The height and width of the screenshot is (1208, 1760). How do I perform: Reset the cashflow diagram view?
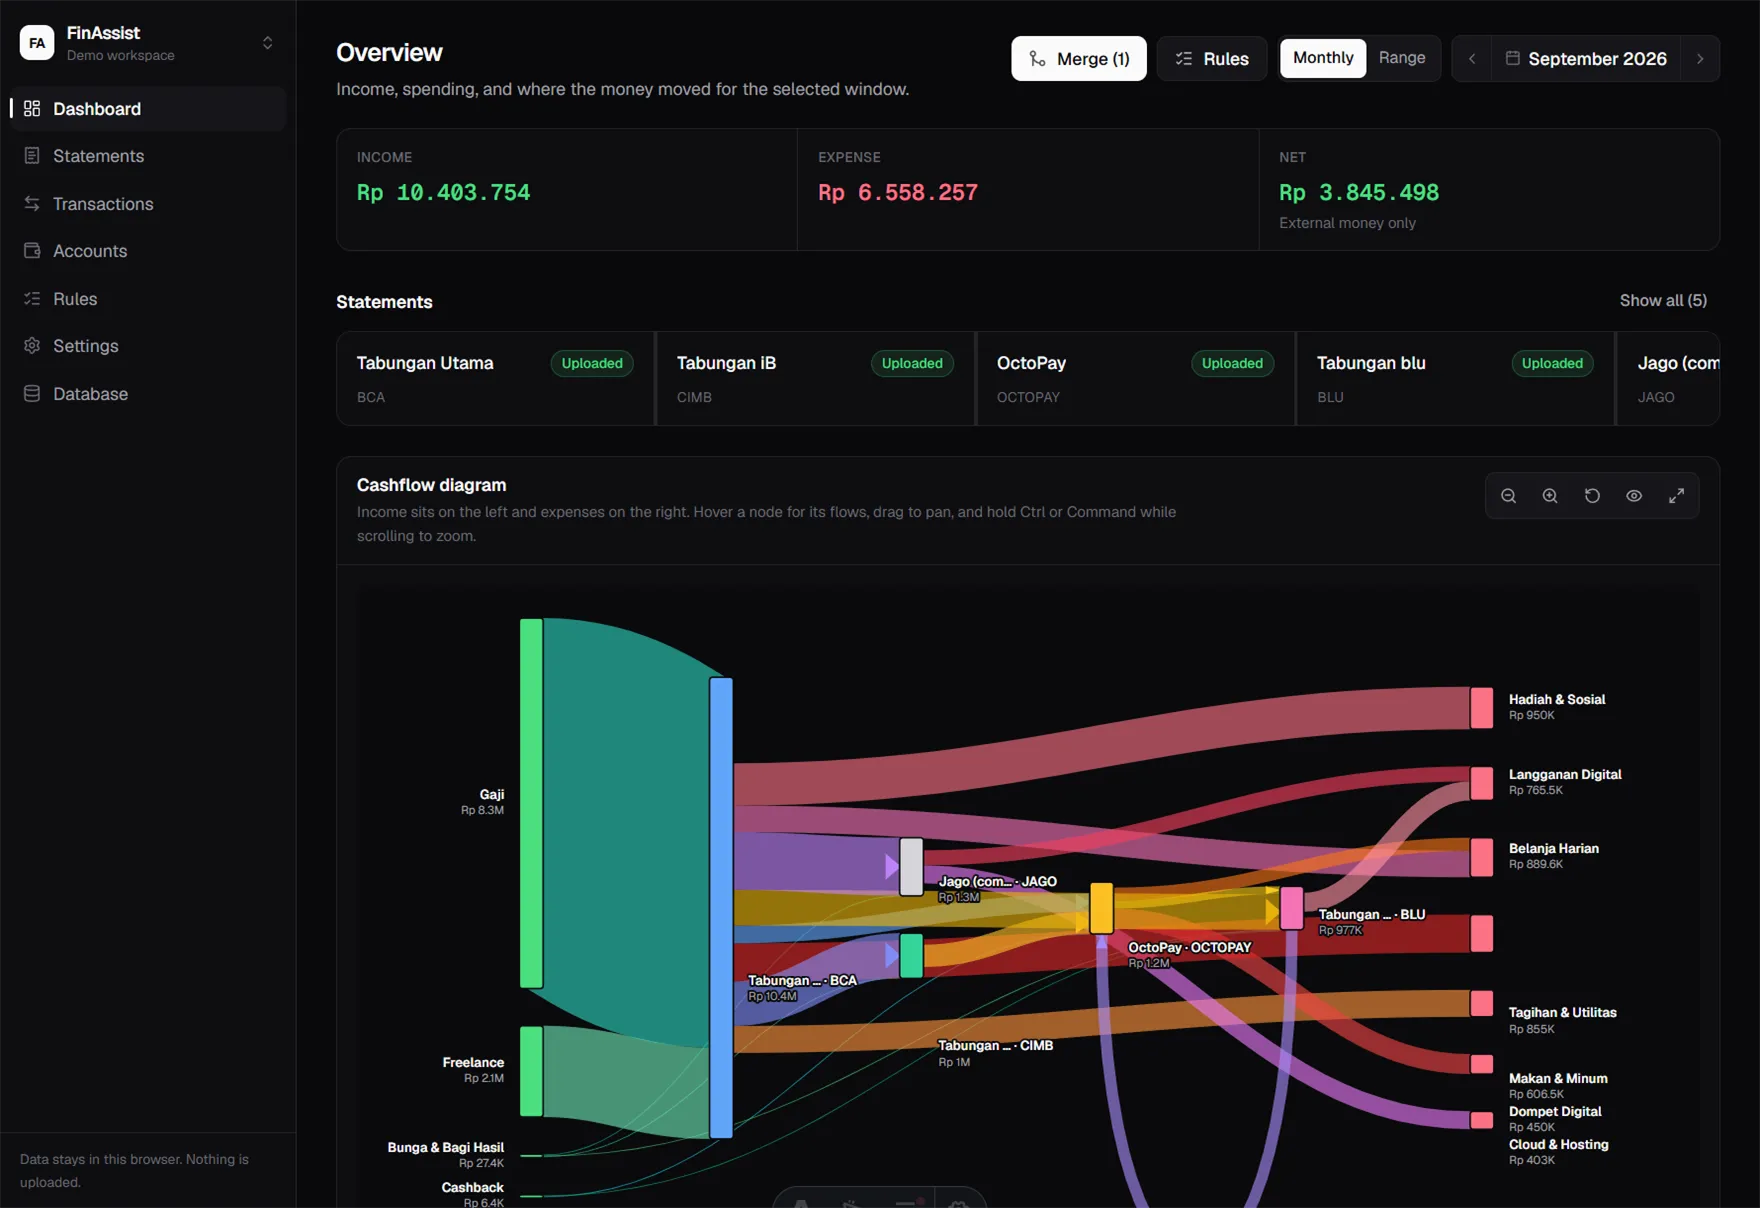[x=1592, y=496]
